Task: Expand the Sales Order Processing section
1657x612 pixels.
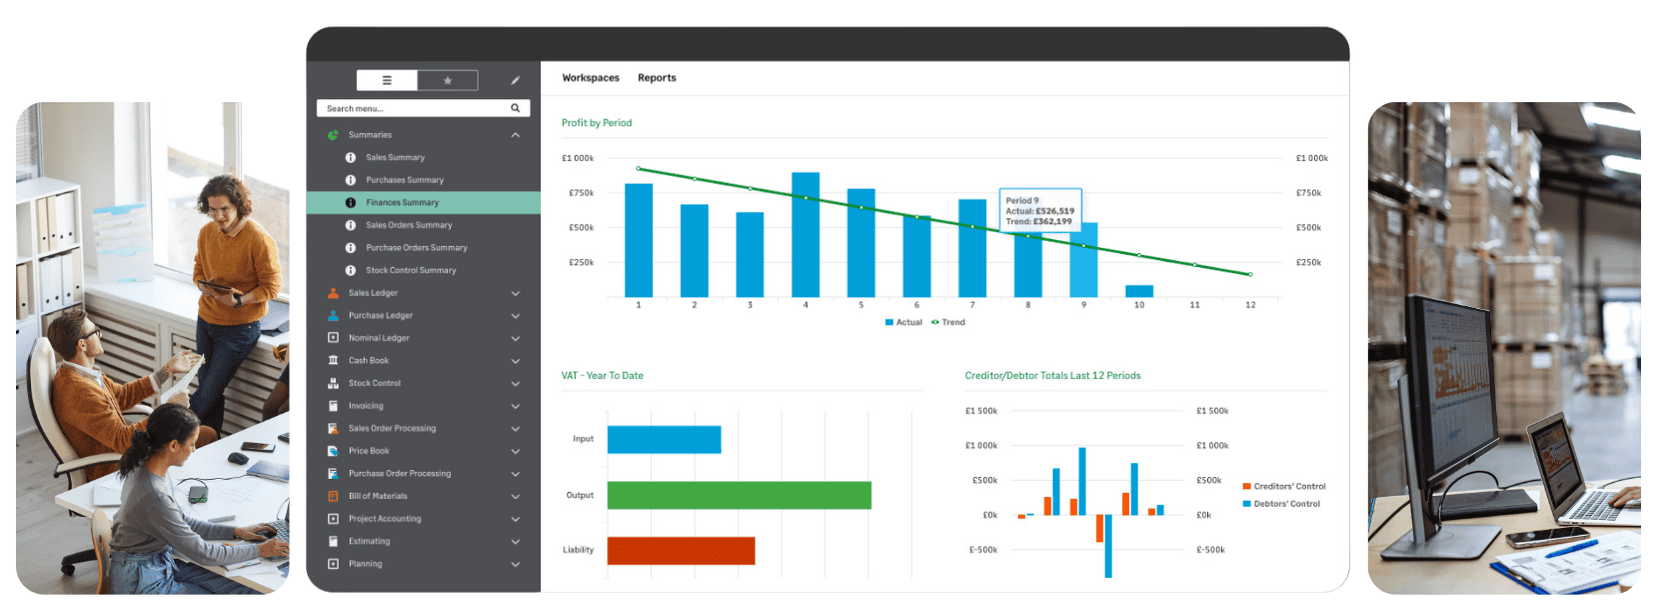Action: point(515,429)
